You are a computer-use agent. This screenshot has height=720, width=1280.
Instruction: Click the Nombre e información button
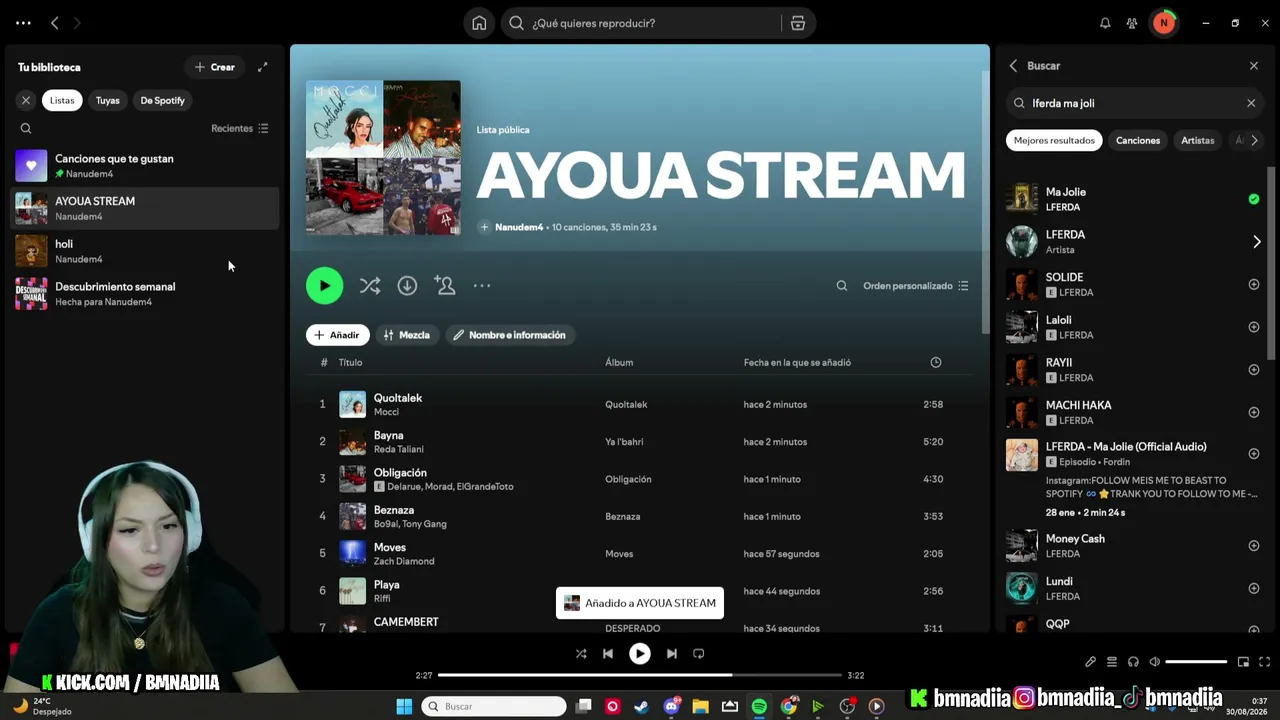pyautogui.click(x=511, y=335)
